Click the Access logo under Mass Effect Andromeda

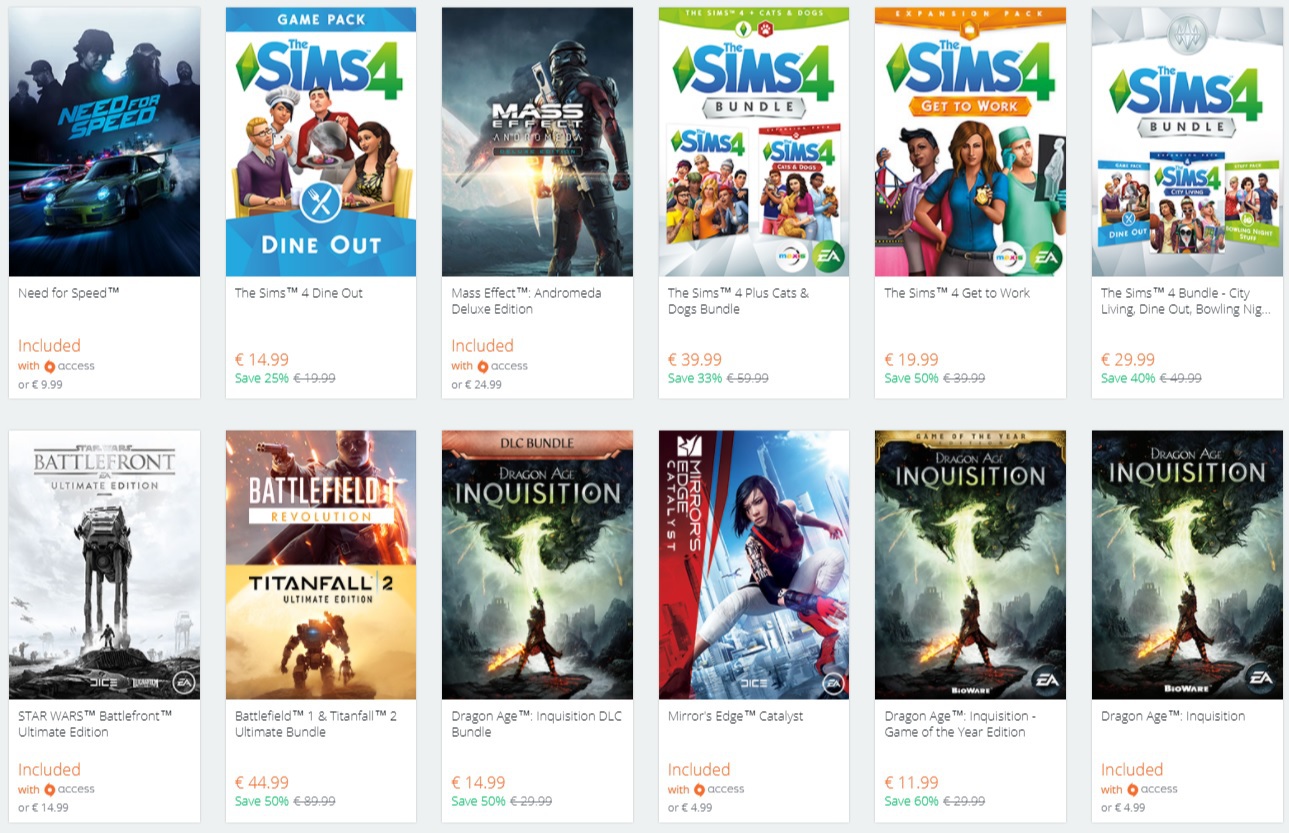tap(502, 366)
